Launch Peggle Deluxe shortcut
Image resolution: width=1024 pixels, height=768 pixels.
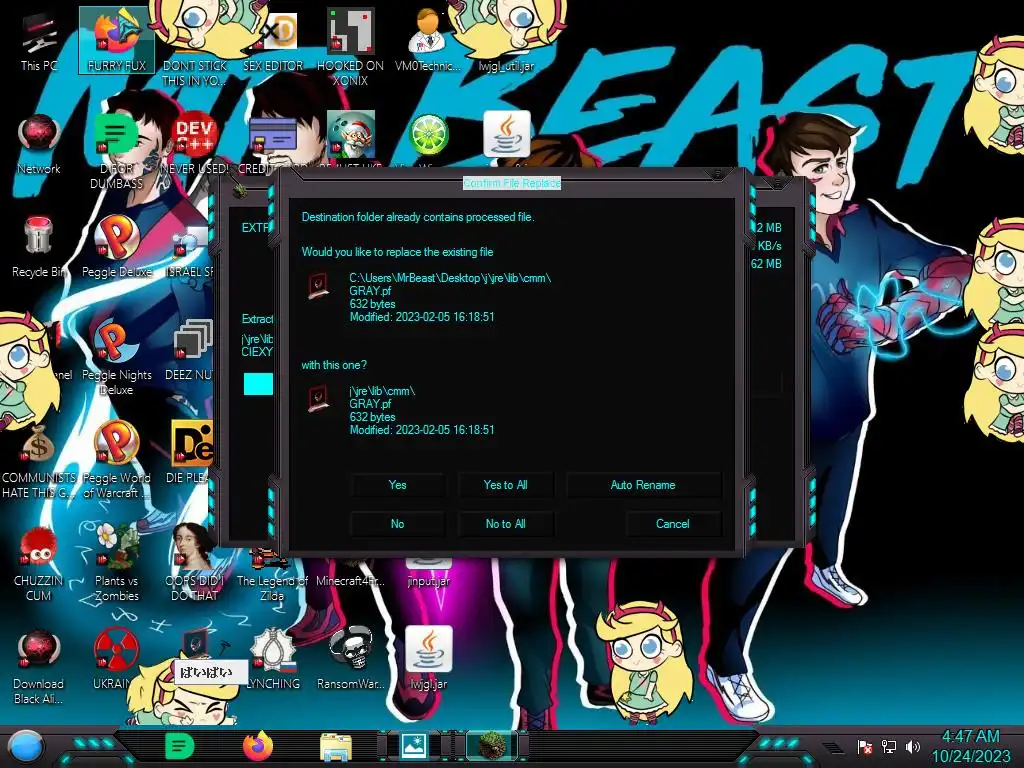point(117,247)
